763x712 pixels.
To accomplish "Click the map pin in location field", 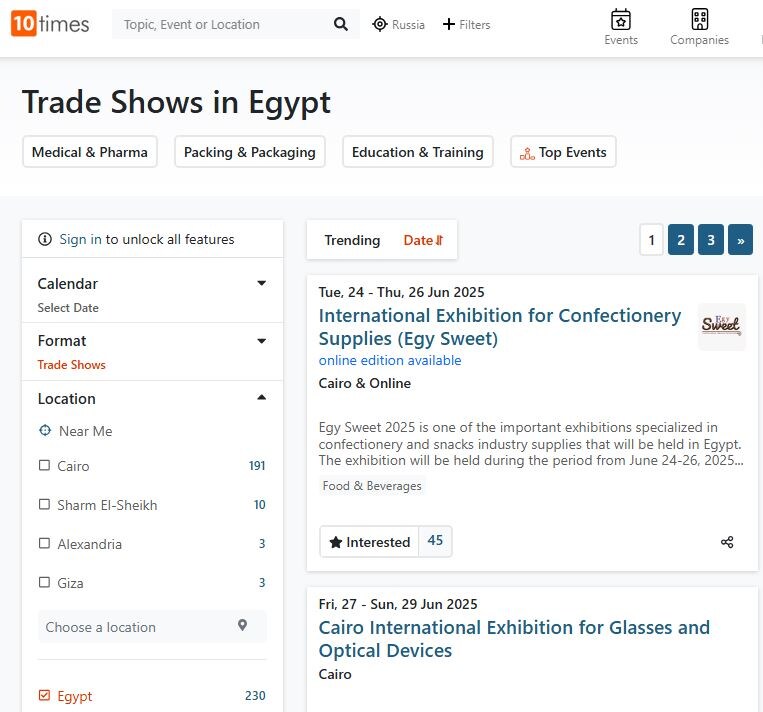I will [x=242, y=625].
